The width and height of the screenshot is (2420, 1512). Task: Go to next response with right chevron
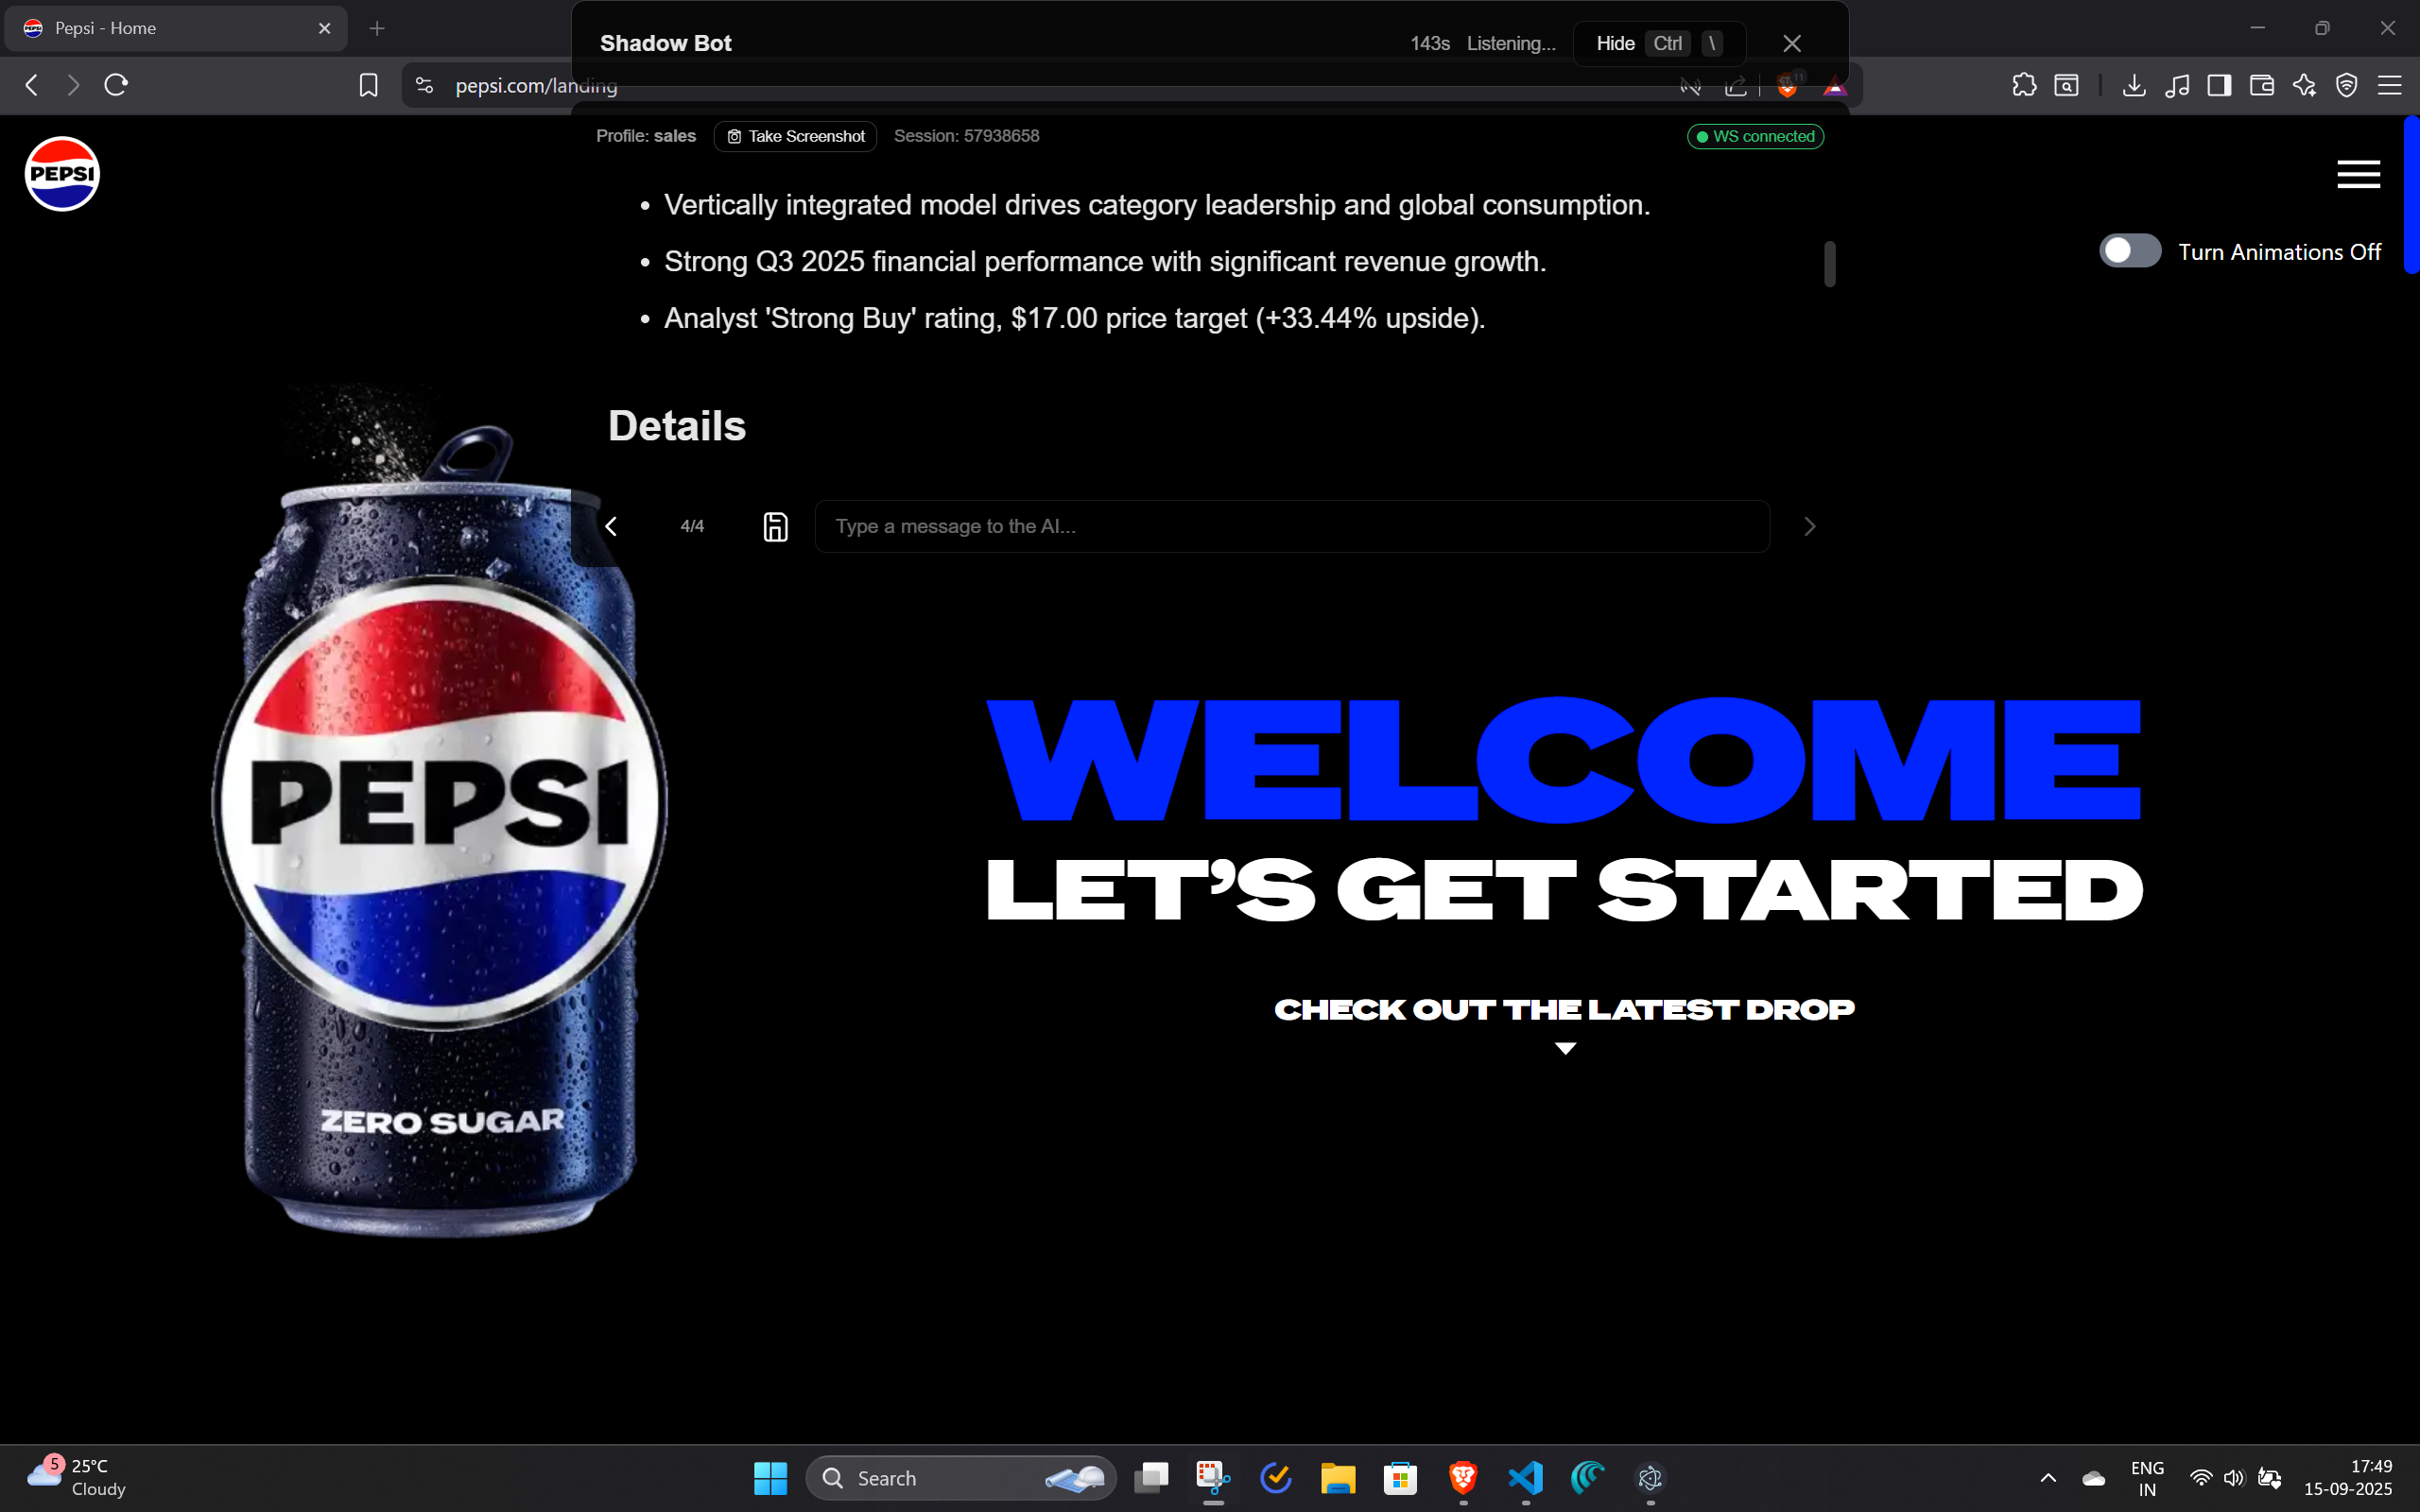(x=1808, y=526)
